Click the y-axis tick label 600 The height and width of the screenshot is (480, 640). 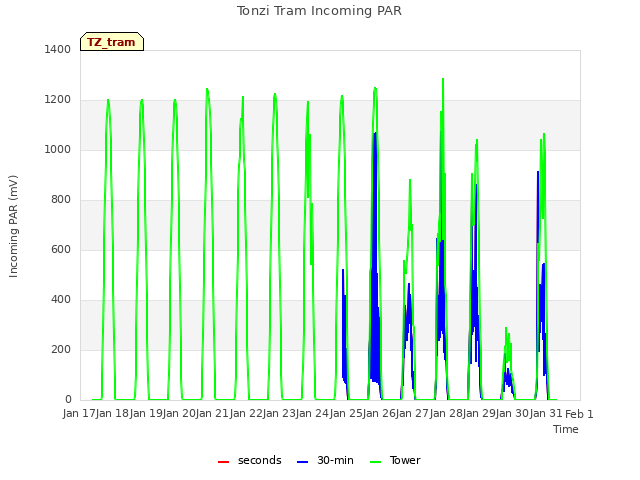(x=61, y=249)
